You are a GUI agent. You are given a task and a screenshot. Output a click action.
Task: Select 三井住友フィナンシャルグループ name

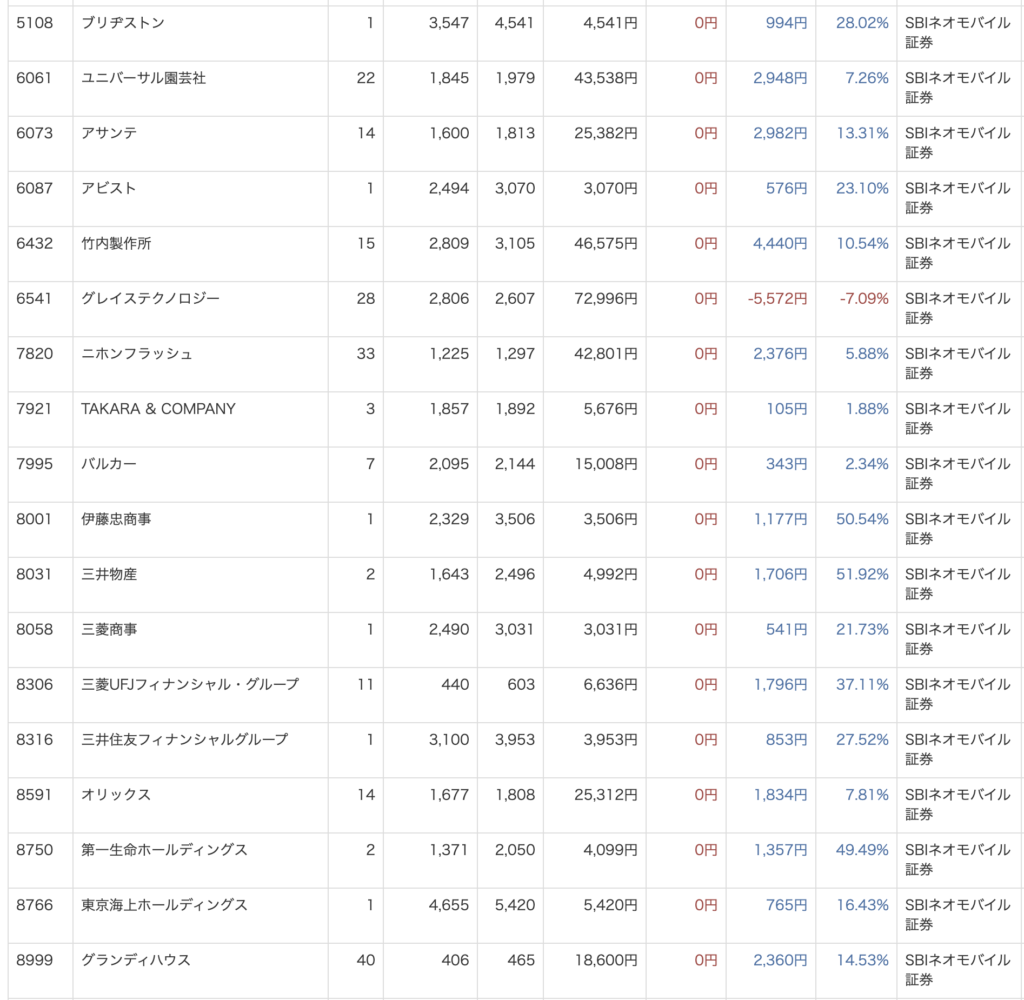point(184,740)
